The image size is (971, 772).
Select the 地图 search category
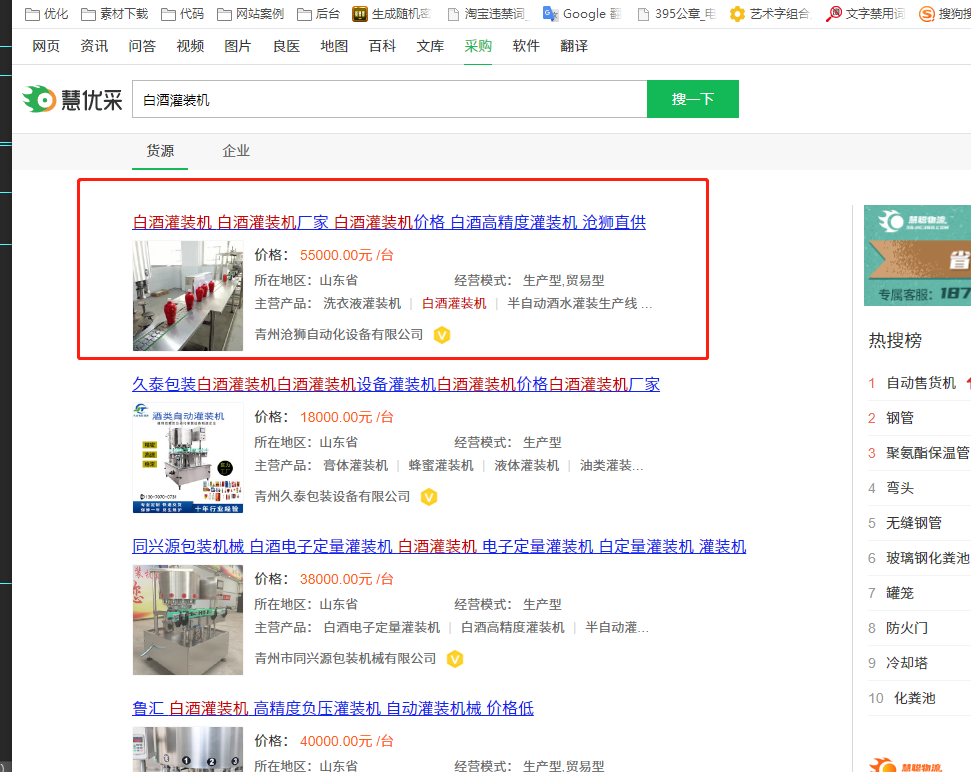[334, 46]
